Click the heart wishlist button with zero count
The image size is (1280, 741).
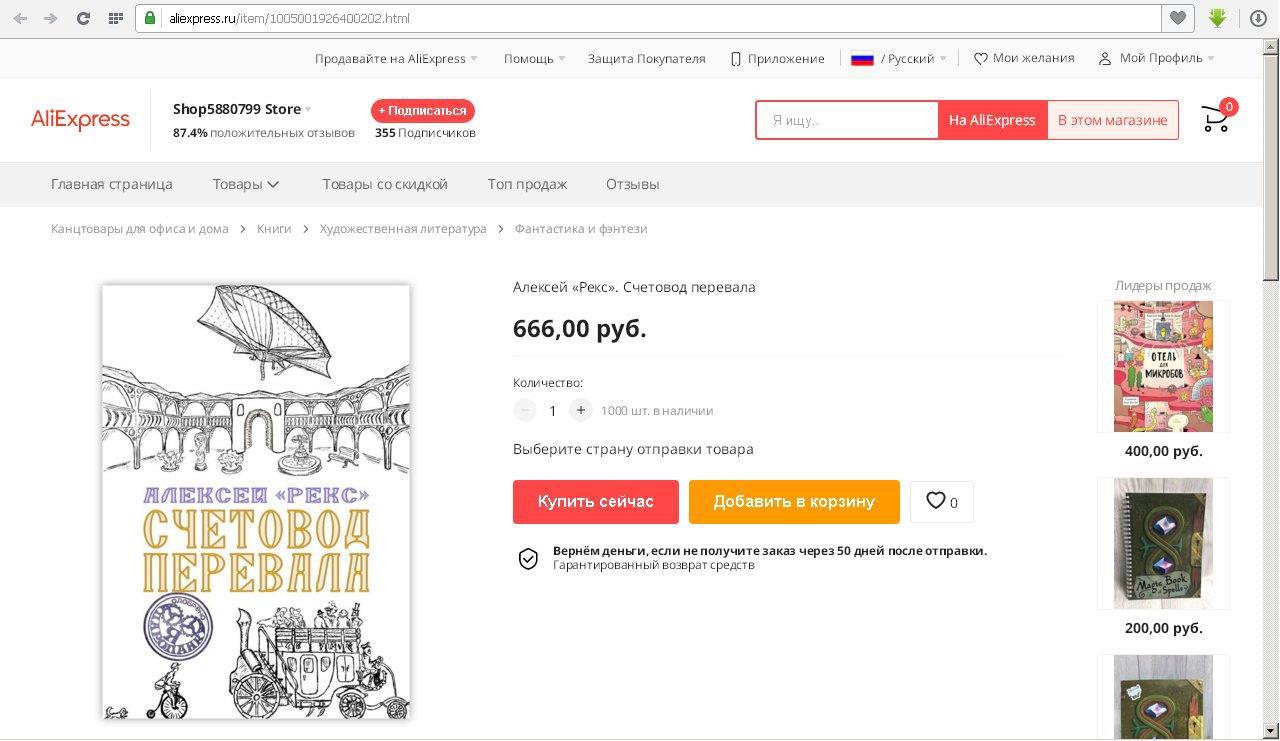point(941,502)
